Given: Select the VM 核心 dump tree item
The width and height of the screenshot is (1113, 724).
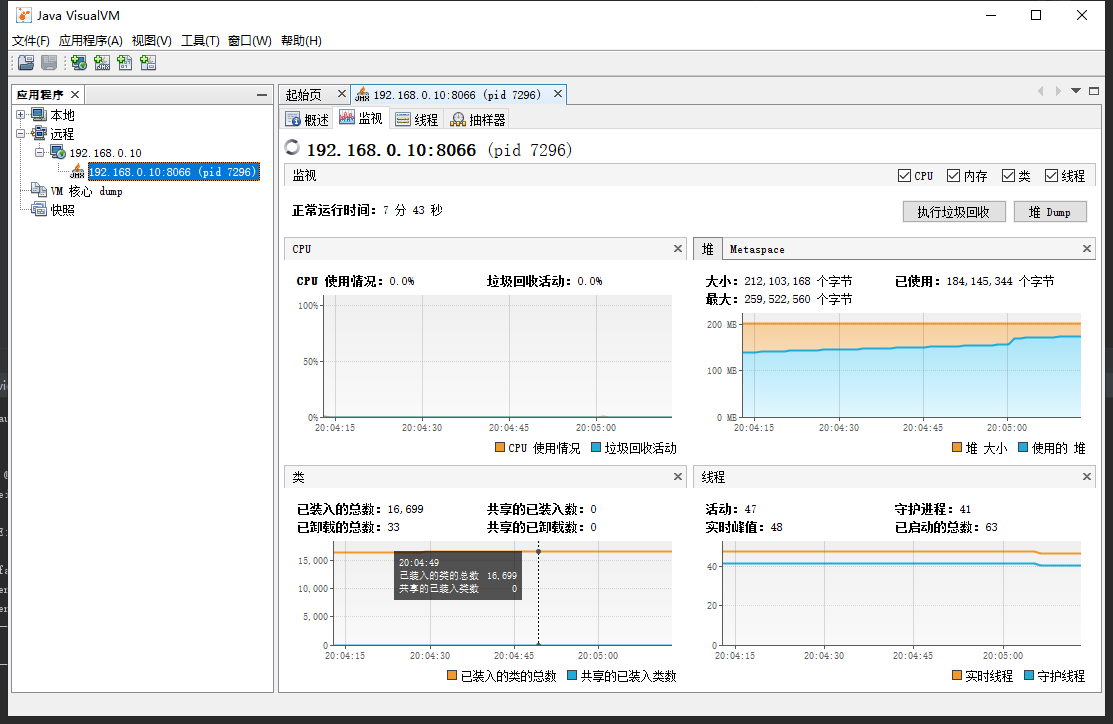Looking at the screenshot, I should point(86,191).
